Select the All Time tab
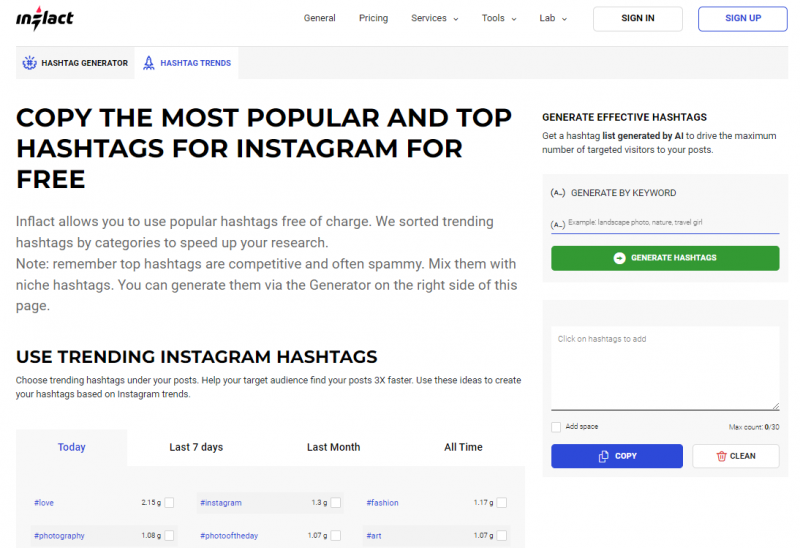 (463, 447)
